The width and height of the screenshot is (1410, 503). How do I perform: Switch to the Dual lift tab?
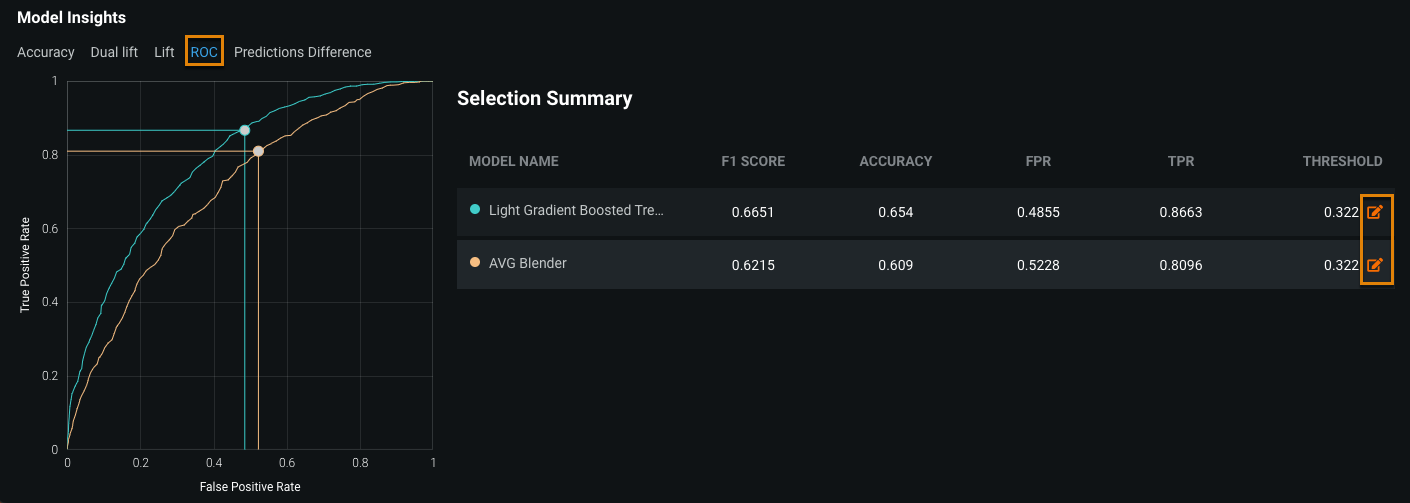tap(114, 52)
